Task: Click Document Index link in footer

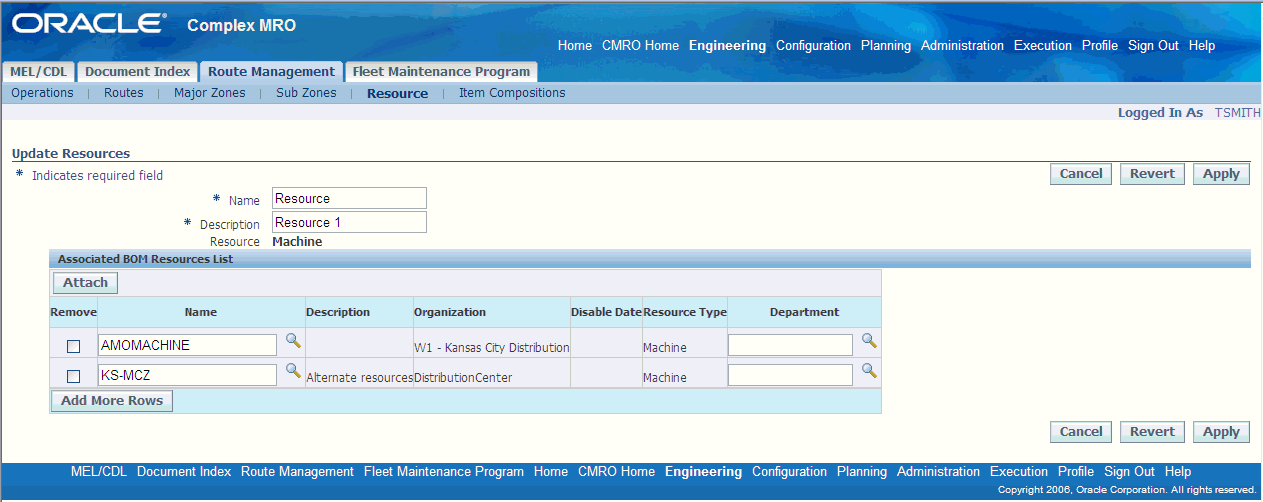Action: tap(184, 472)
